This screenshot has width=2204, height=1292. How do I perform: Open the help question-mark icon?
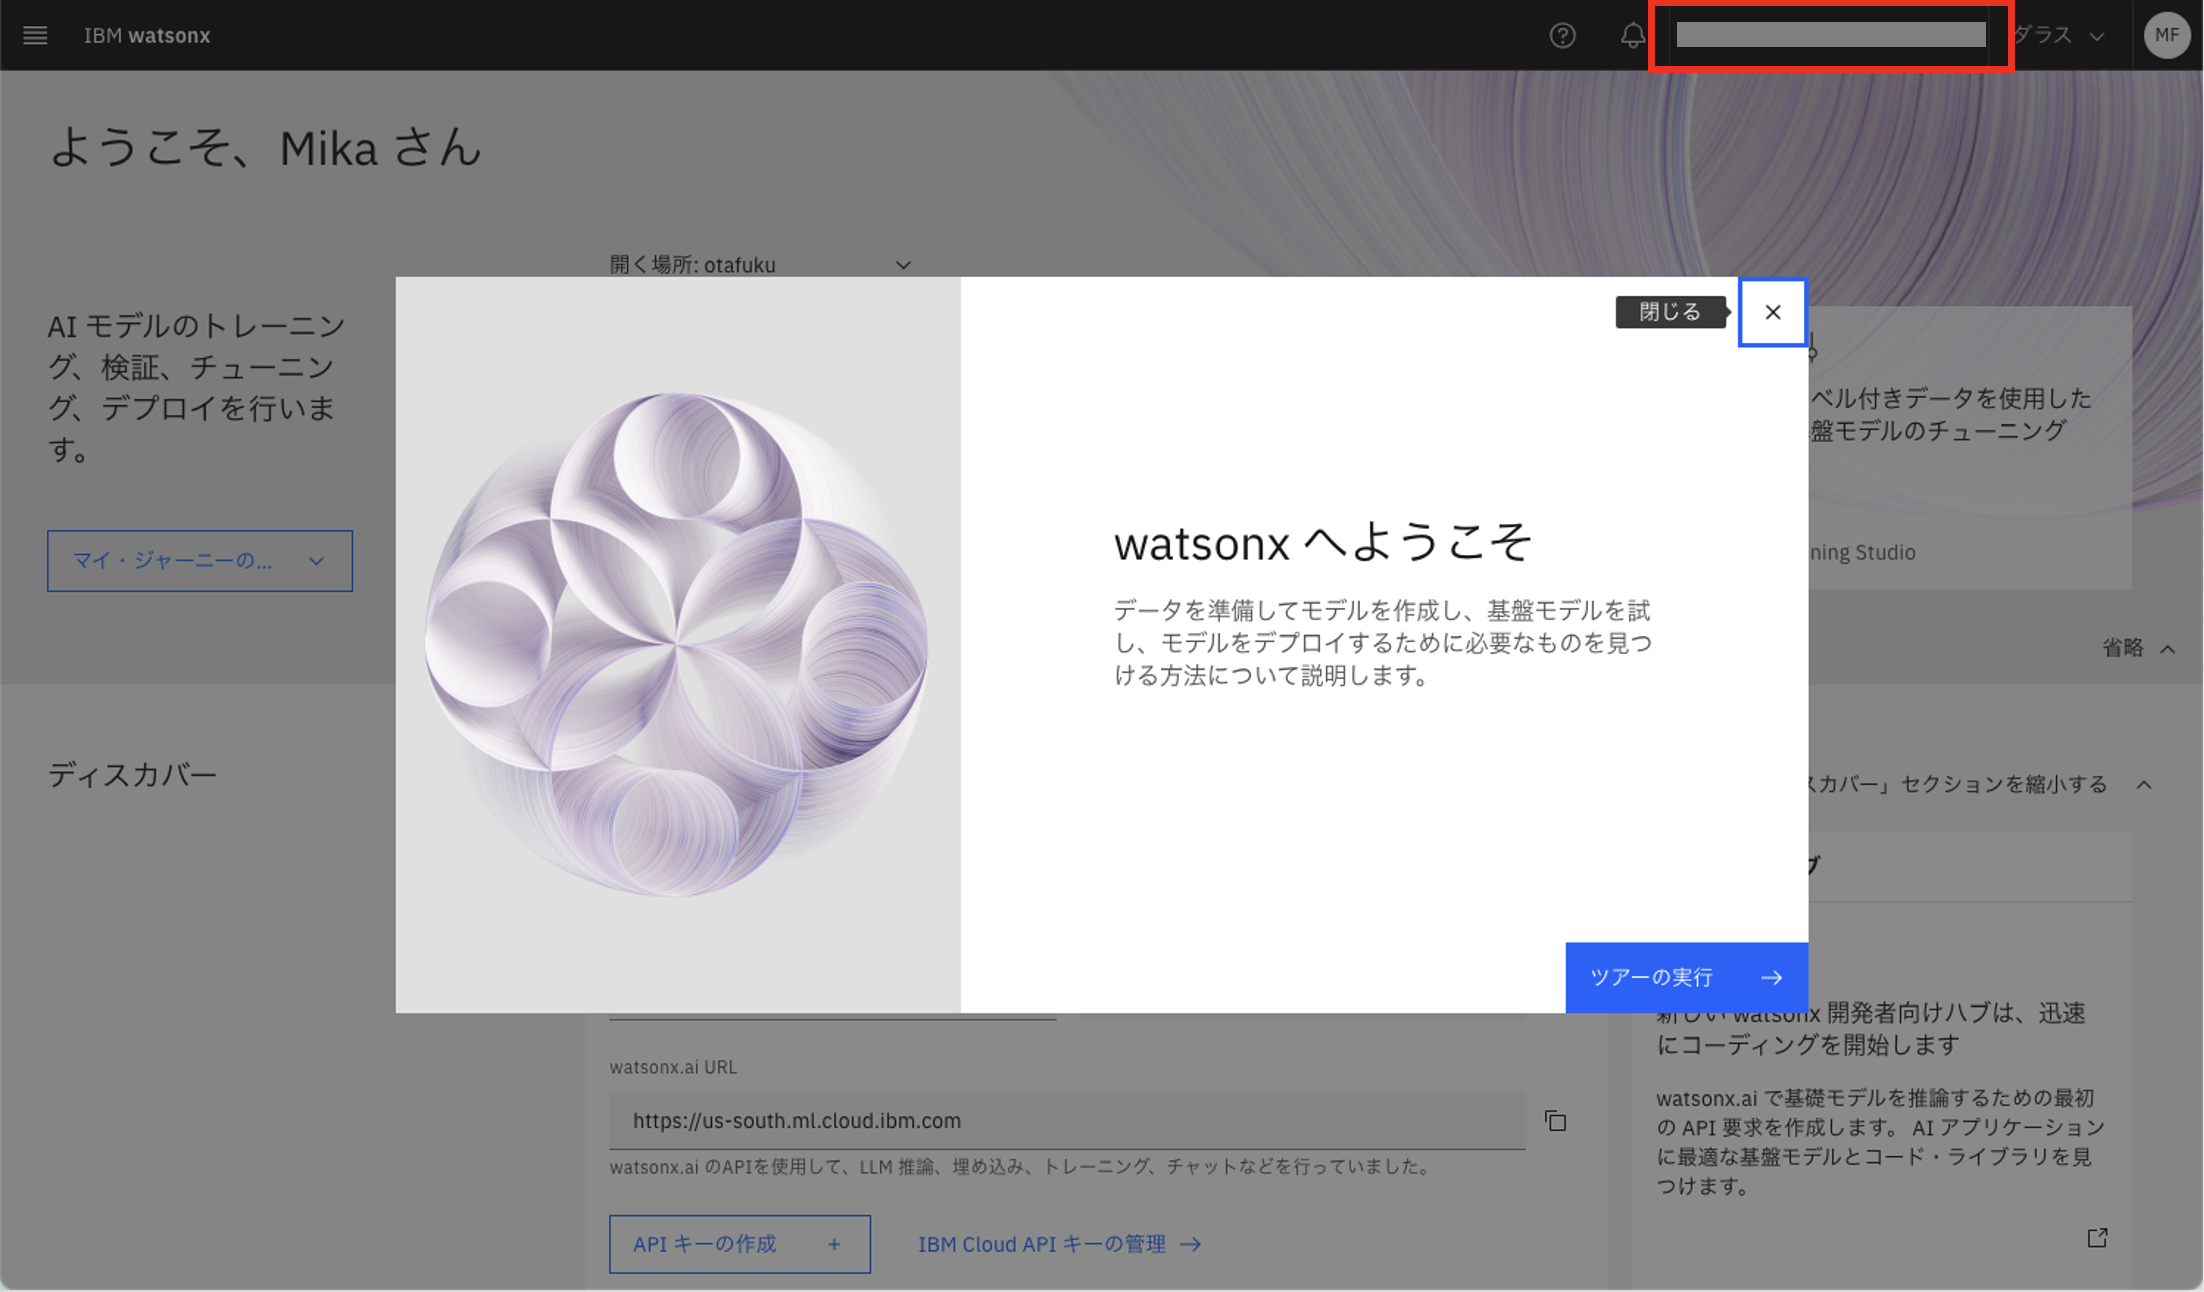click(1562, 35)
